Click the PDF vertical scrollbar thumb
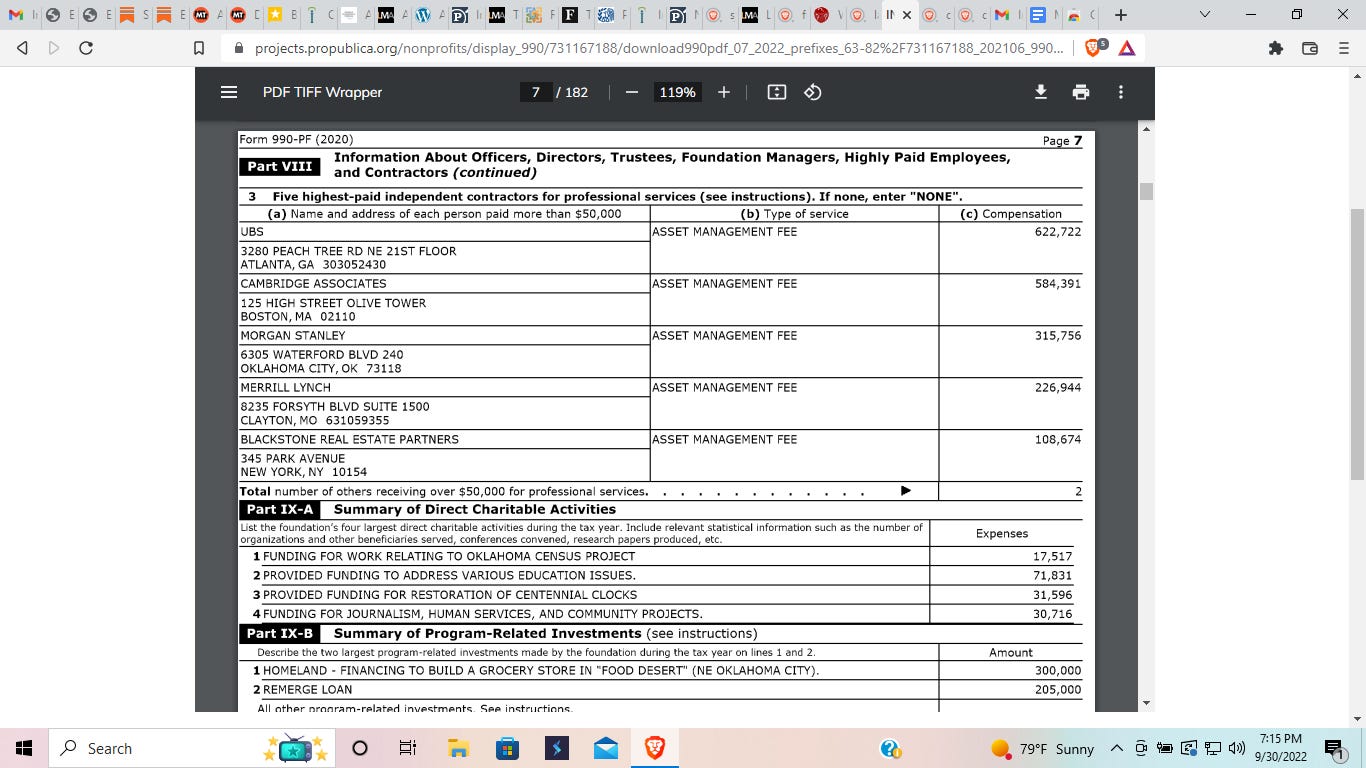 click(1146, 191)
